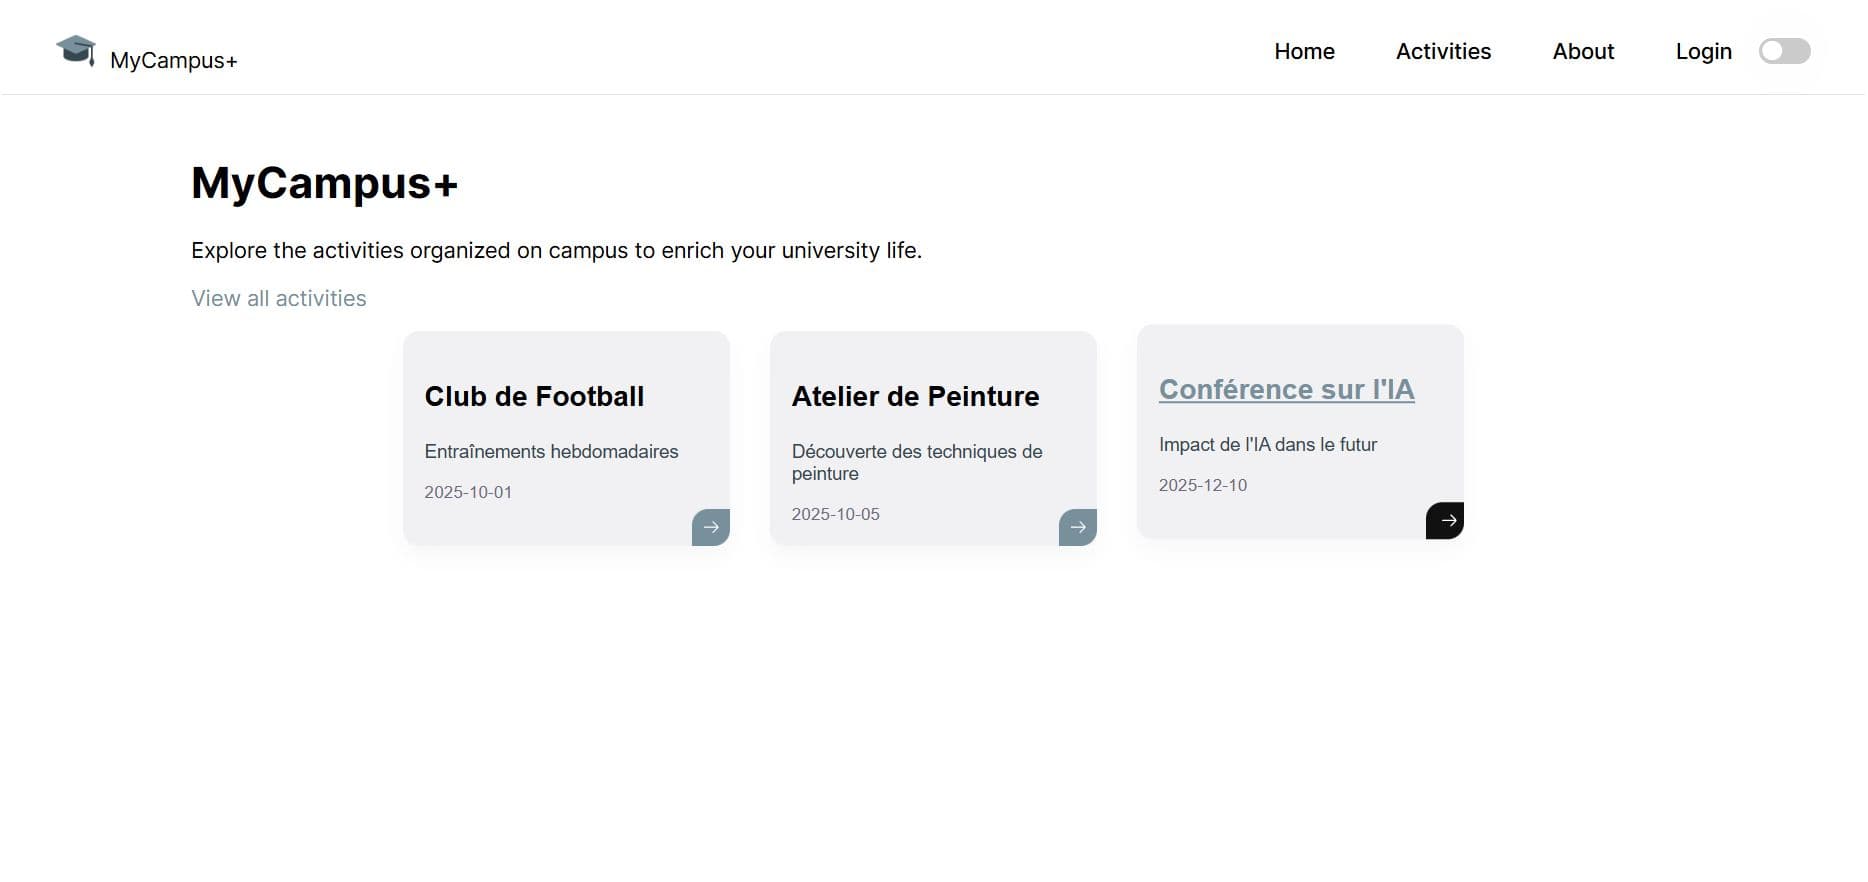Click the 2025-10-01 date on football card
This screenshot has width=1868, height=882.
tap(468, 492)
